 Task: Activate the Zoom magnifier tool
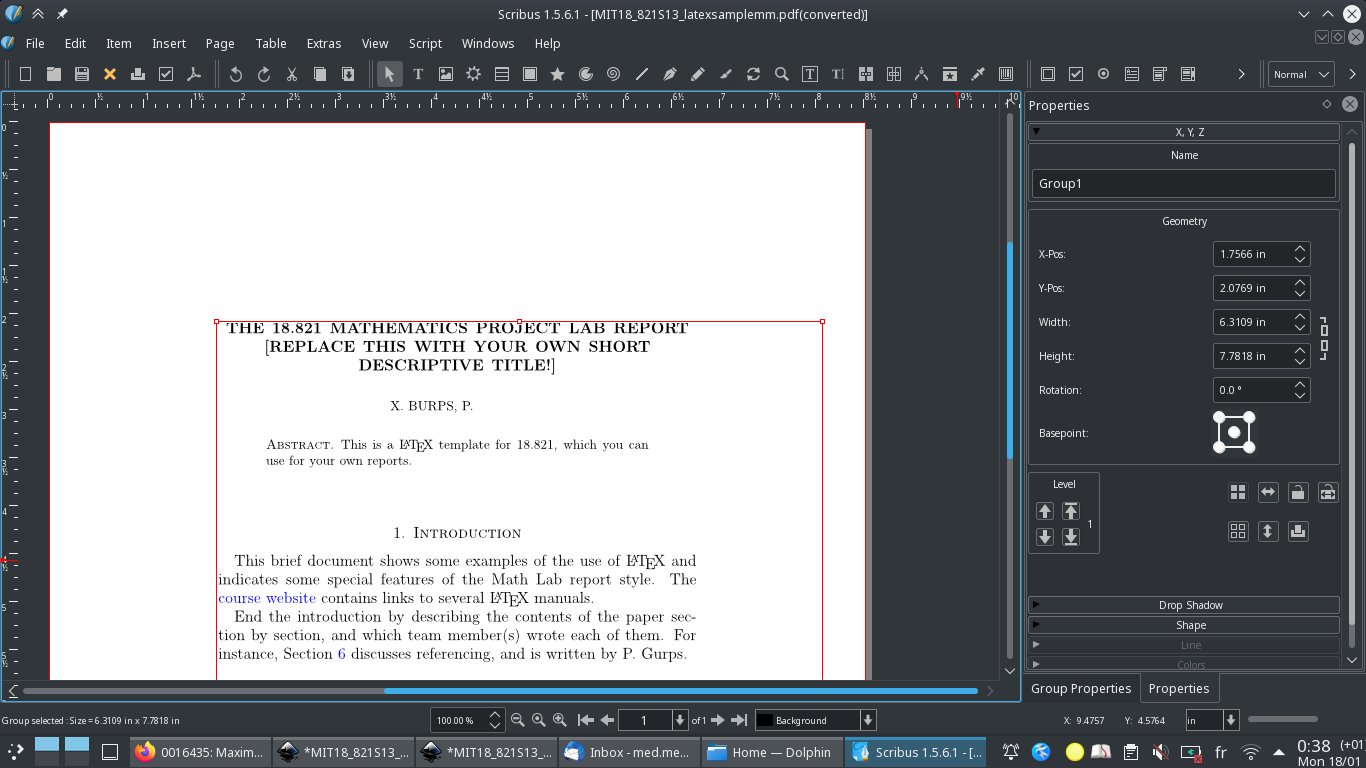point(781,74)
